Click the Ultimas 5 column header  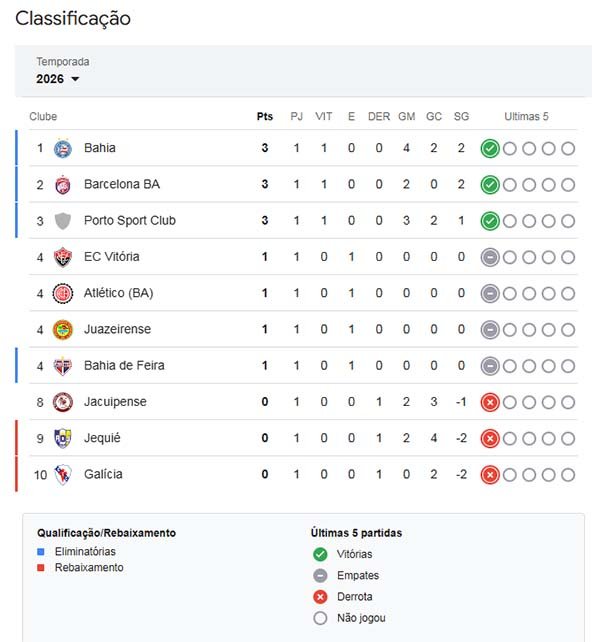pos(526,117)
